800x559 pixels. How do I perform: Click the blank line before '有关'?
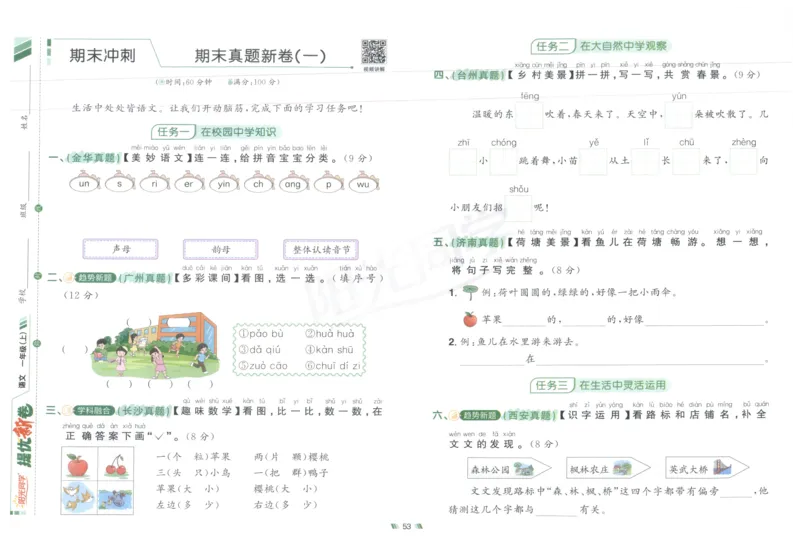556,512
